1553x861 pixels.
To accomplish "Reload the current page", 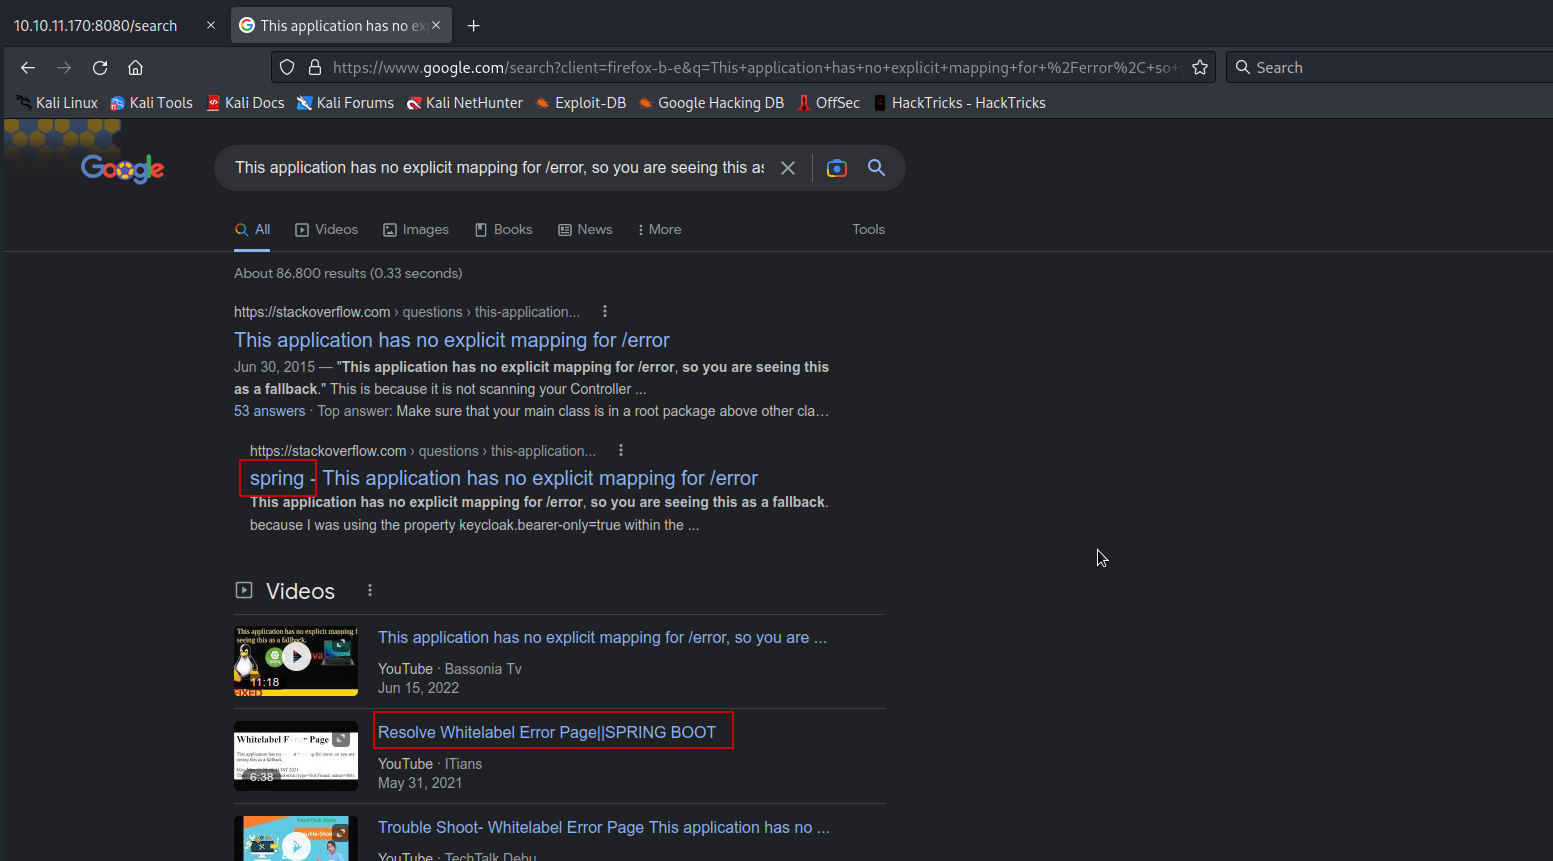I will coord(100,67).
